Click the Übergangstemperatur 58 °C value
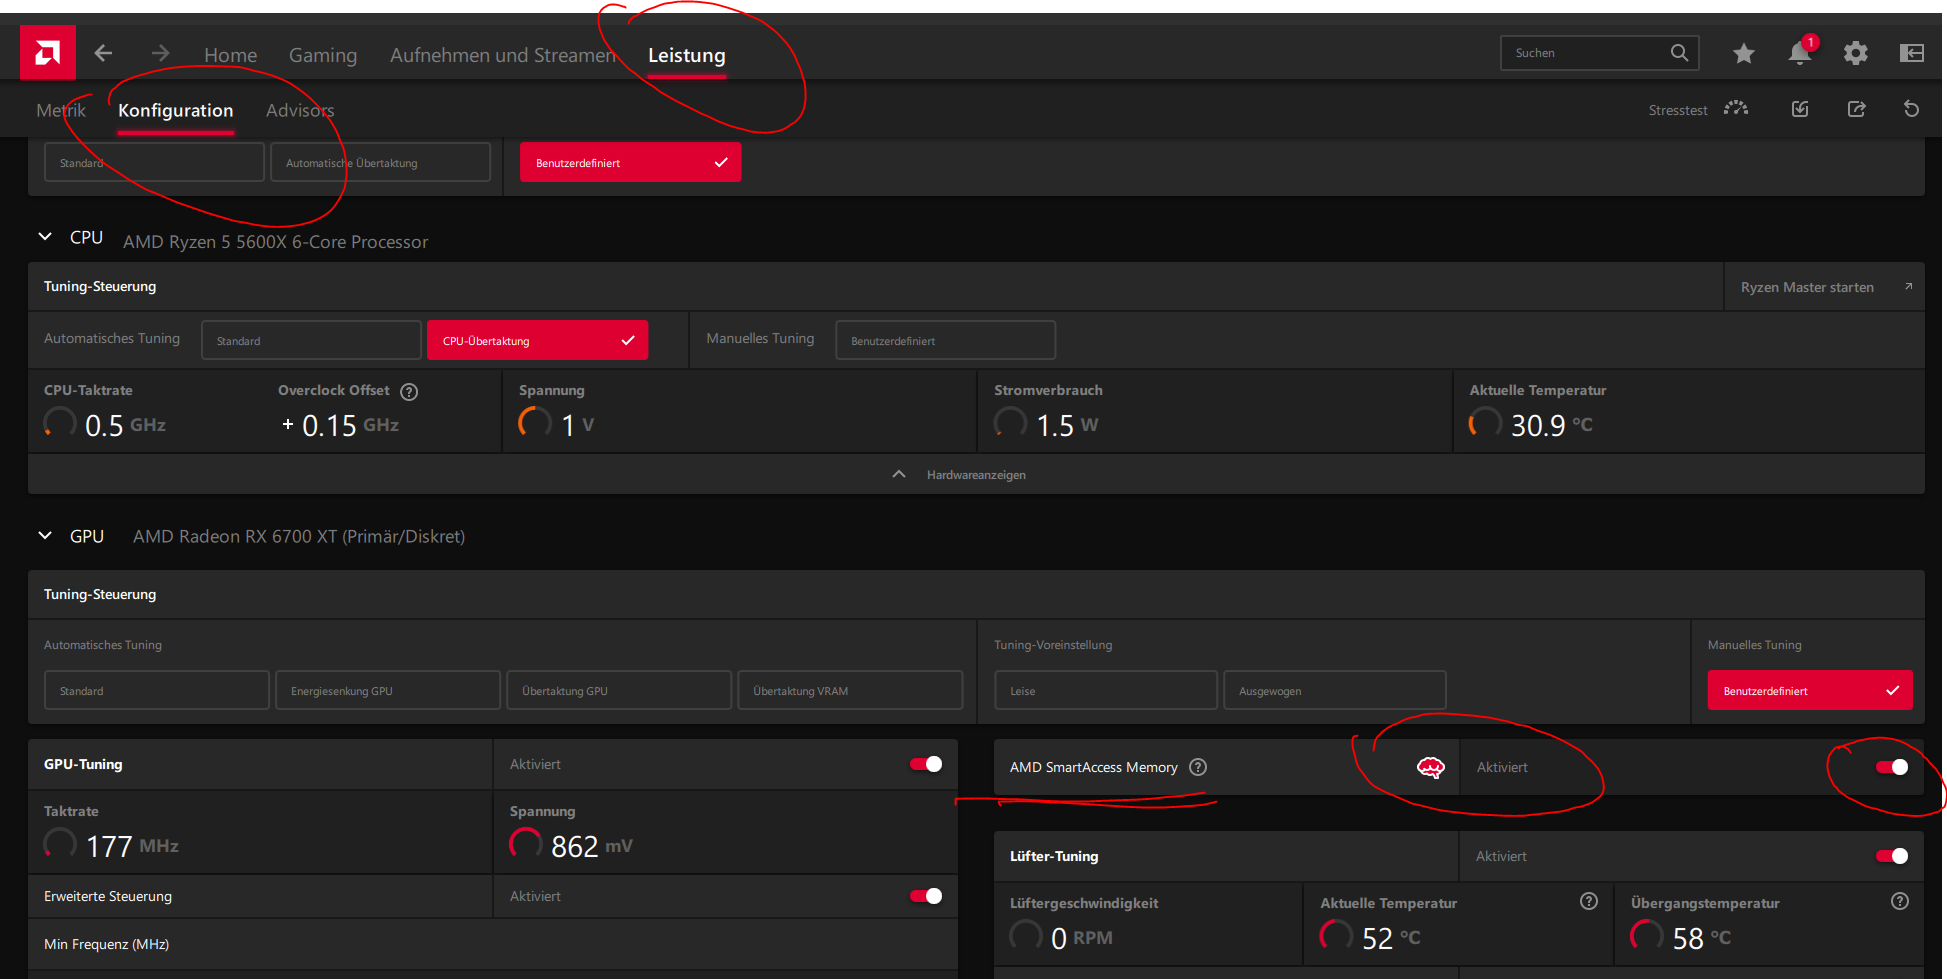Viewport: 1947px width, 979px height. (x=1702, y=938)
